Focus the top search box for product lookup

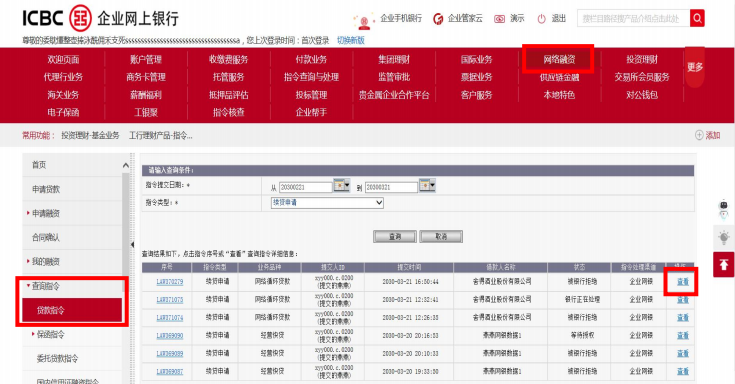click(x=633, y=18)
